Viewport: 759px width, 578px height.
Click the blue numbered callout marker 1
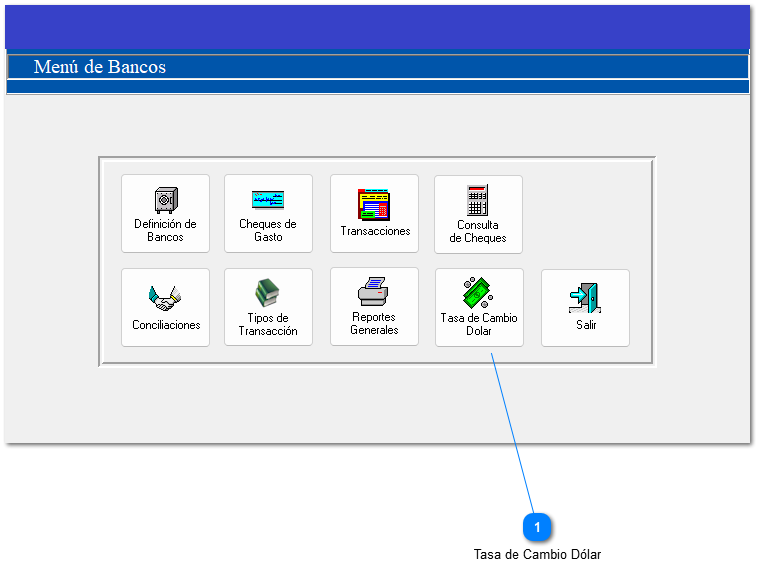click(537, 526)
